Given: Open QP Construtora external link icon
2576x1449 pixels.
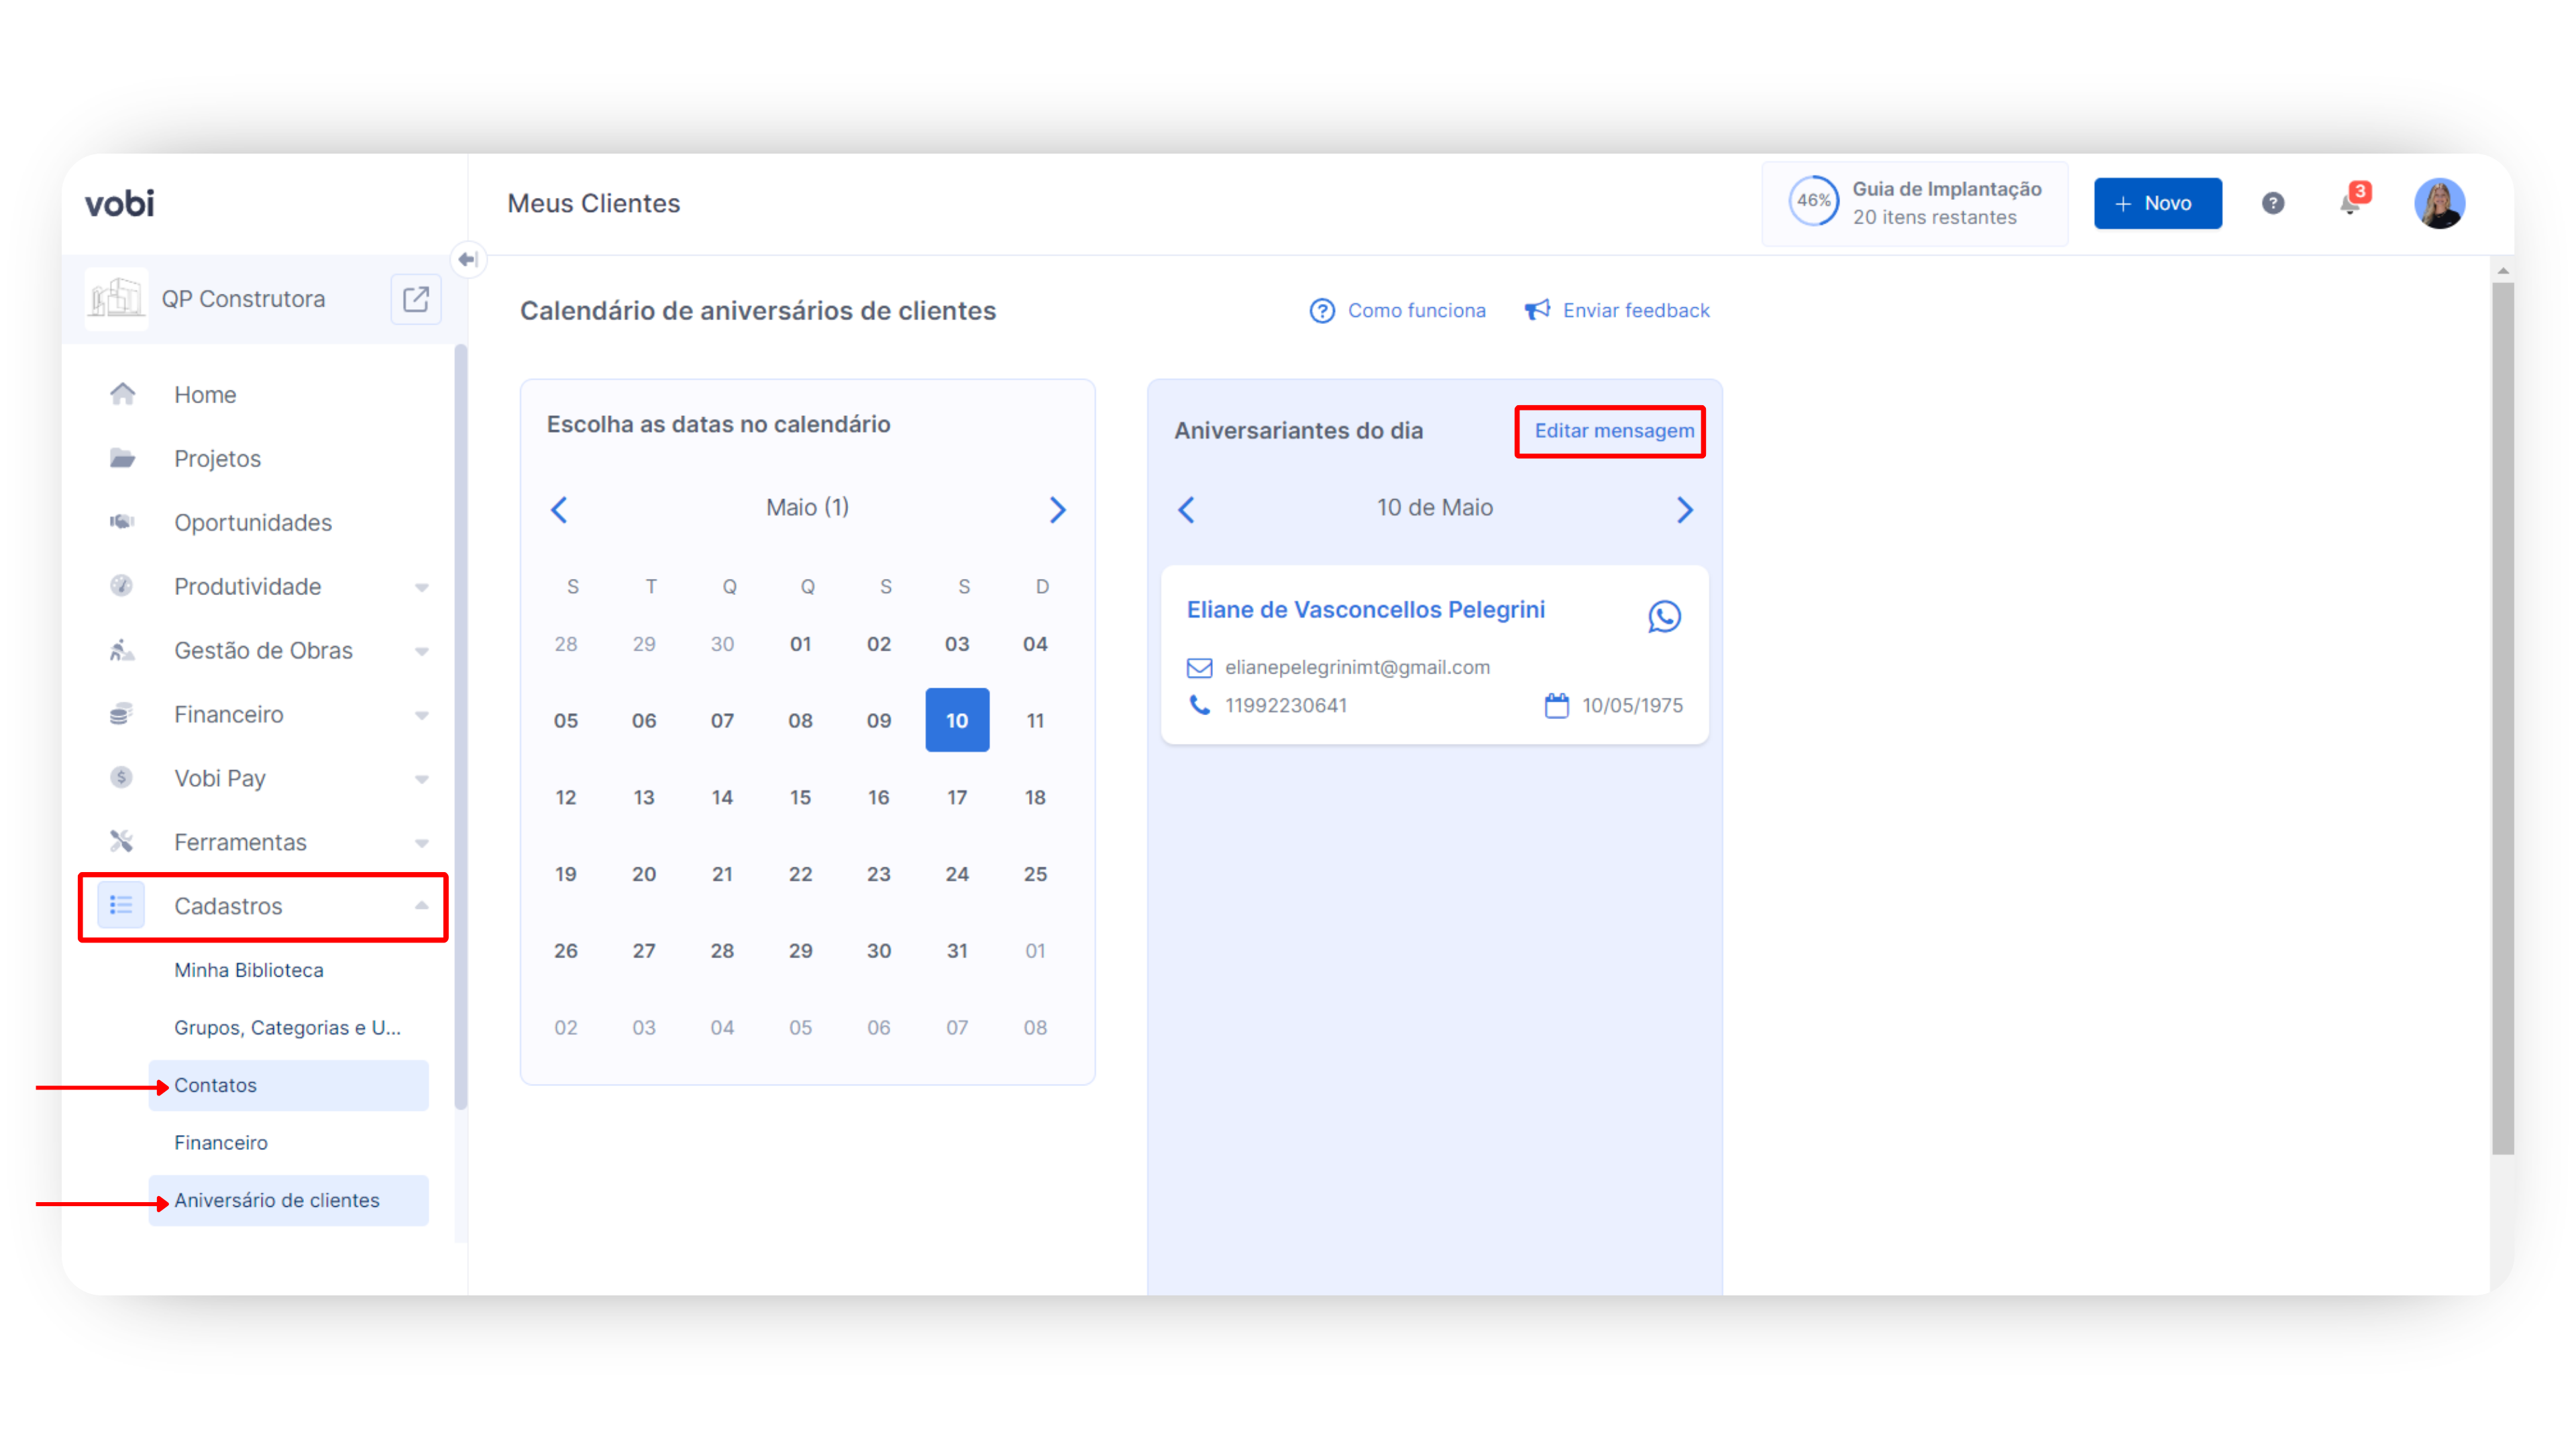Looking at the screenshot, I should pos(415,299).
